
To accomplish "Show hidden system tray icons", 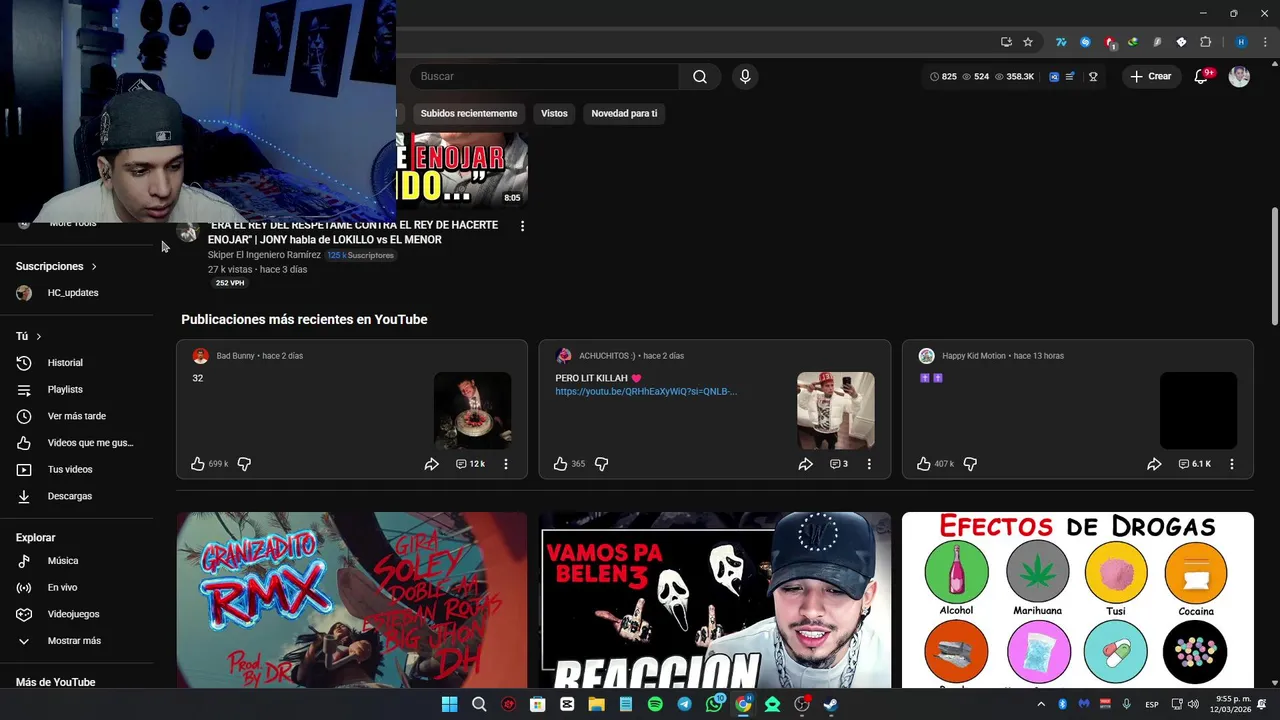I will tap(1040, 704).
